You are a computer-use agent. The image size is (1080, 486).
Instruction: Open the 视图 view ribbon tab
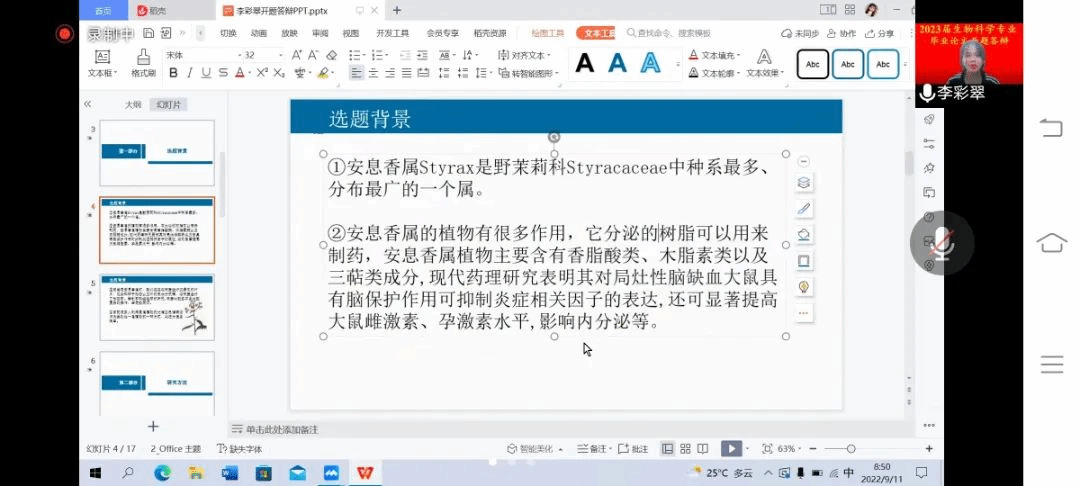click(x=350, y=33)
